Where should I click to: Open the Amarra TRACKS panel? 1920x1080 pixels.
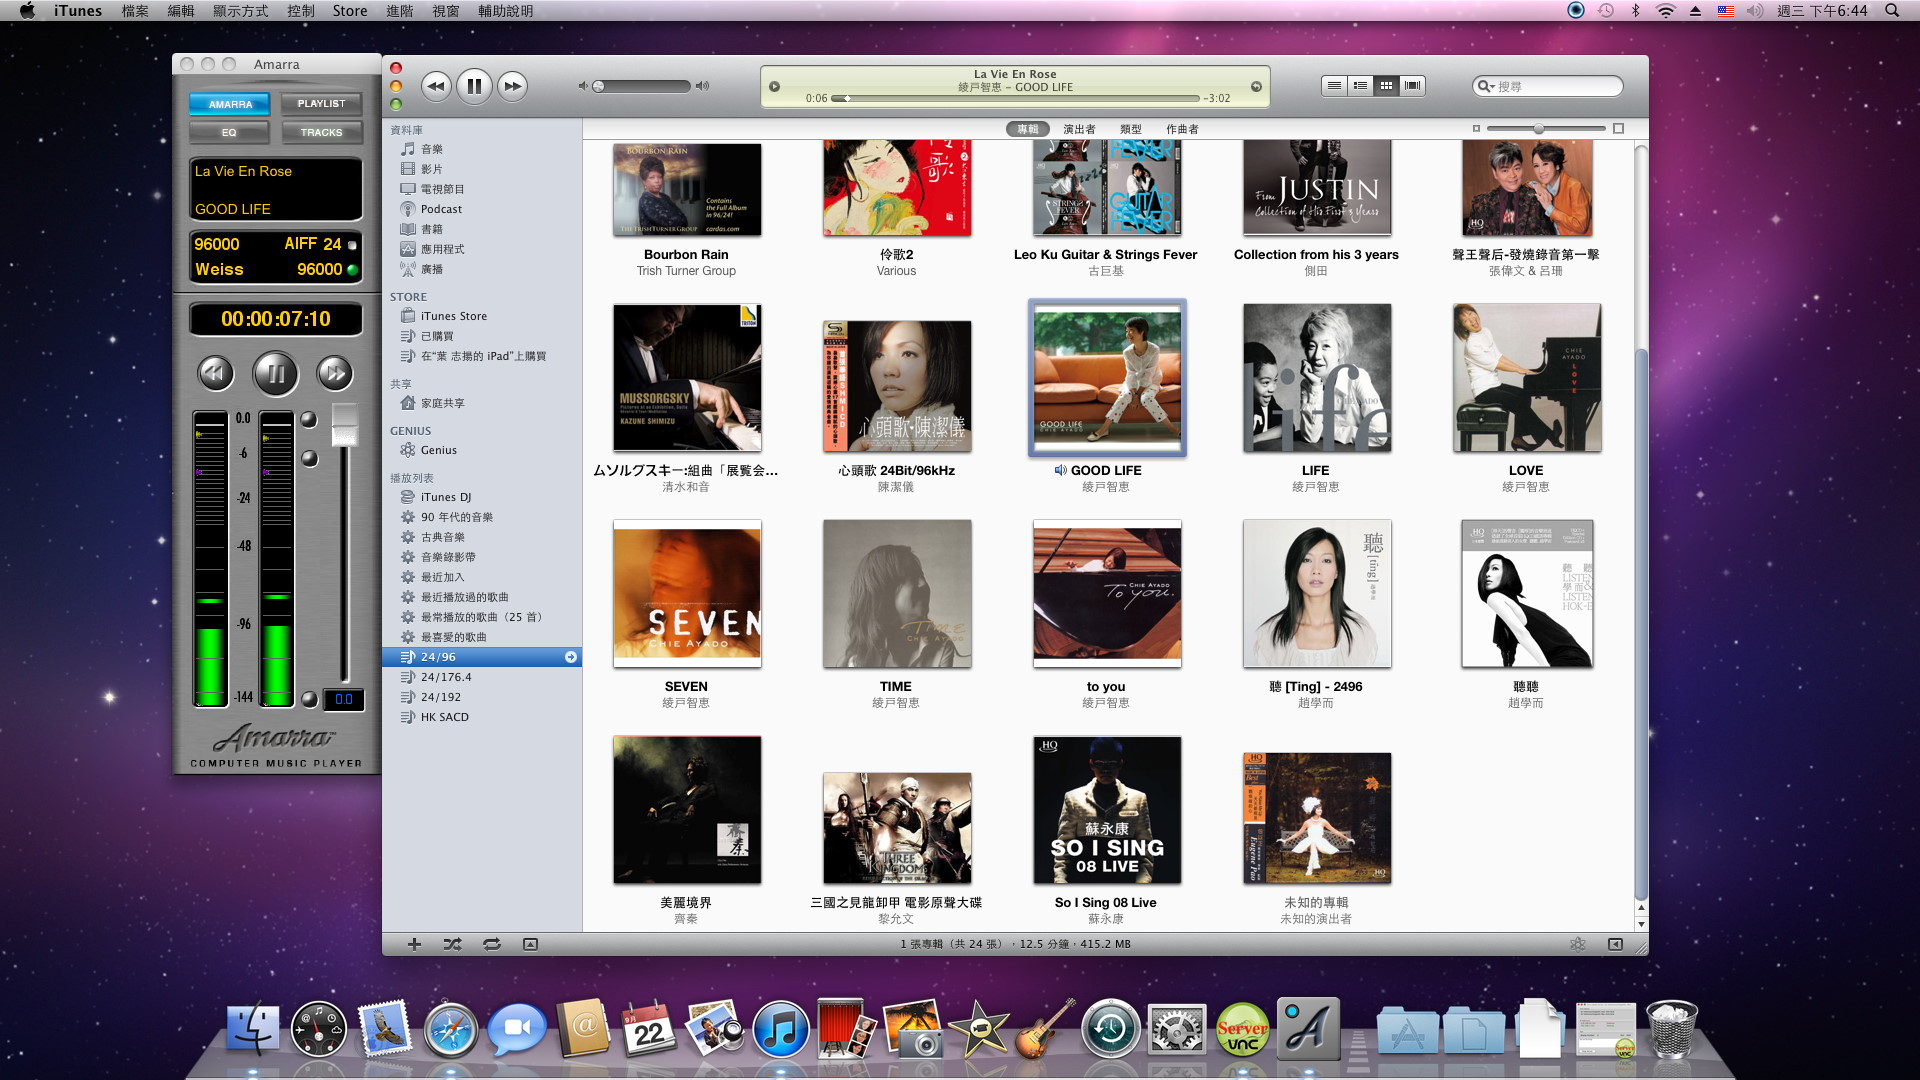tap(321, 132)
